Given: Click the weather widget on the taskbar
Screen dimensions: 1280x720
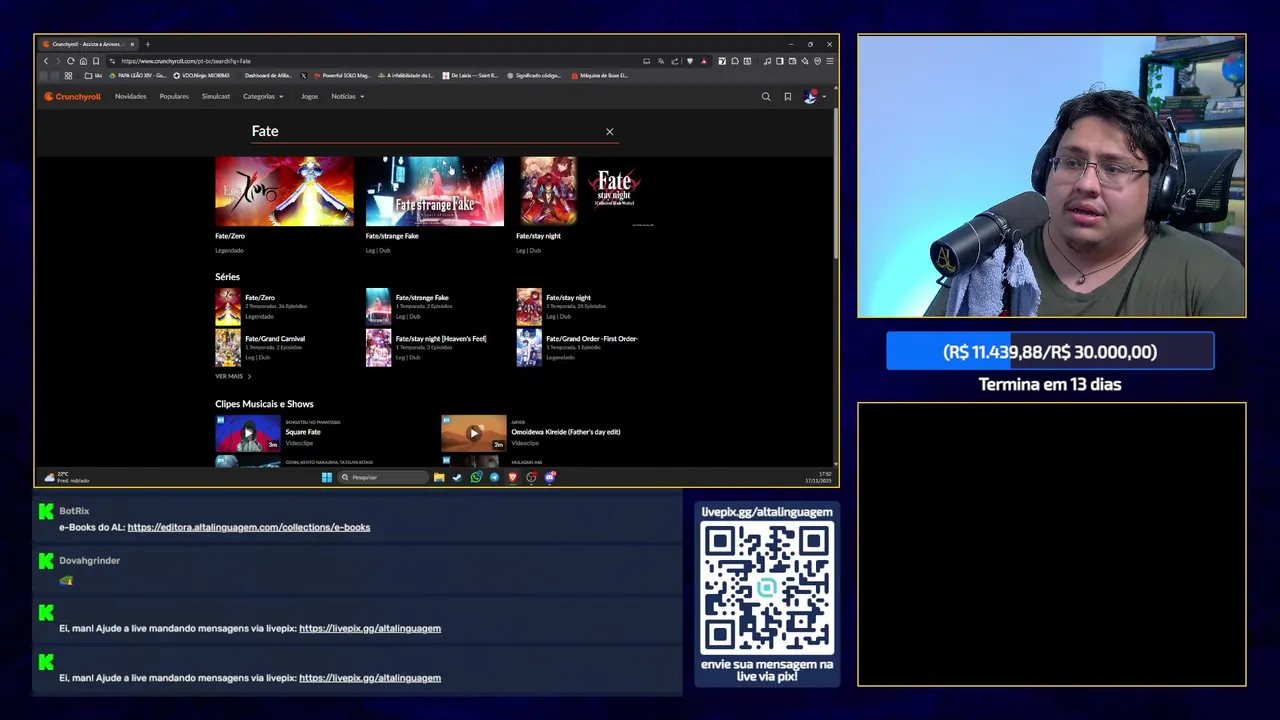Looking at the screenshot, I should pyautogui.click(x=65, y=477).
